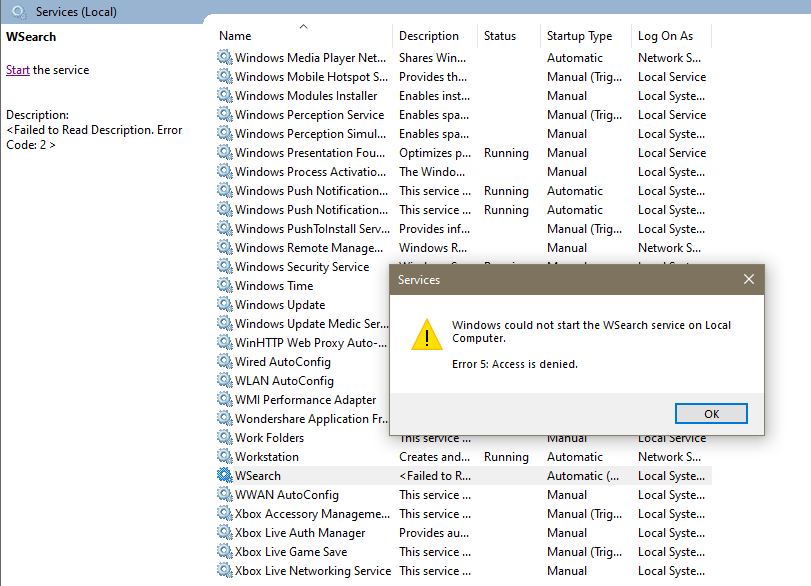This screenshot has width=811, height=586.
Task: Click the Windows Presentation Foundation gear icon
Action: click(x=224, y=152)
